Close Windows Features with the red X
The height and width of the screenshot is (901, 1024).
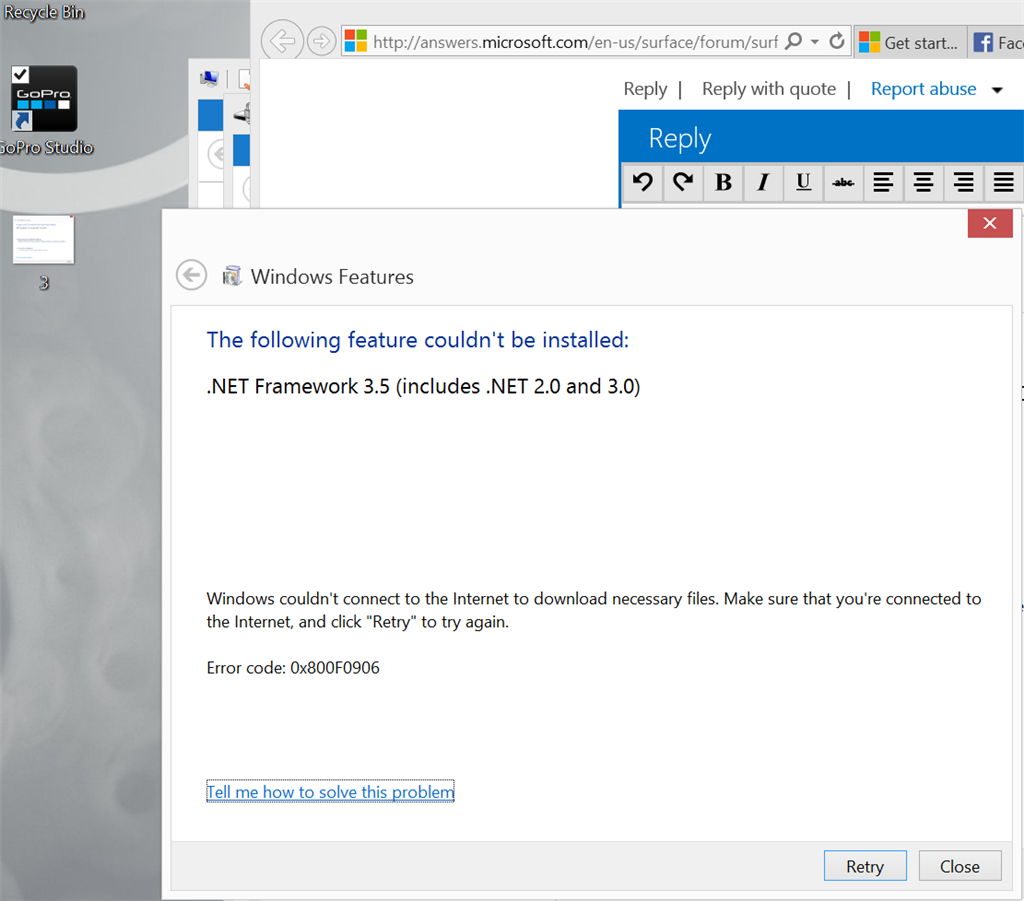[x=990, y=223]
